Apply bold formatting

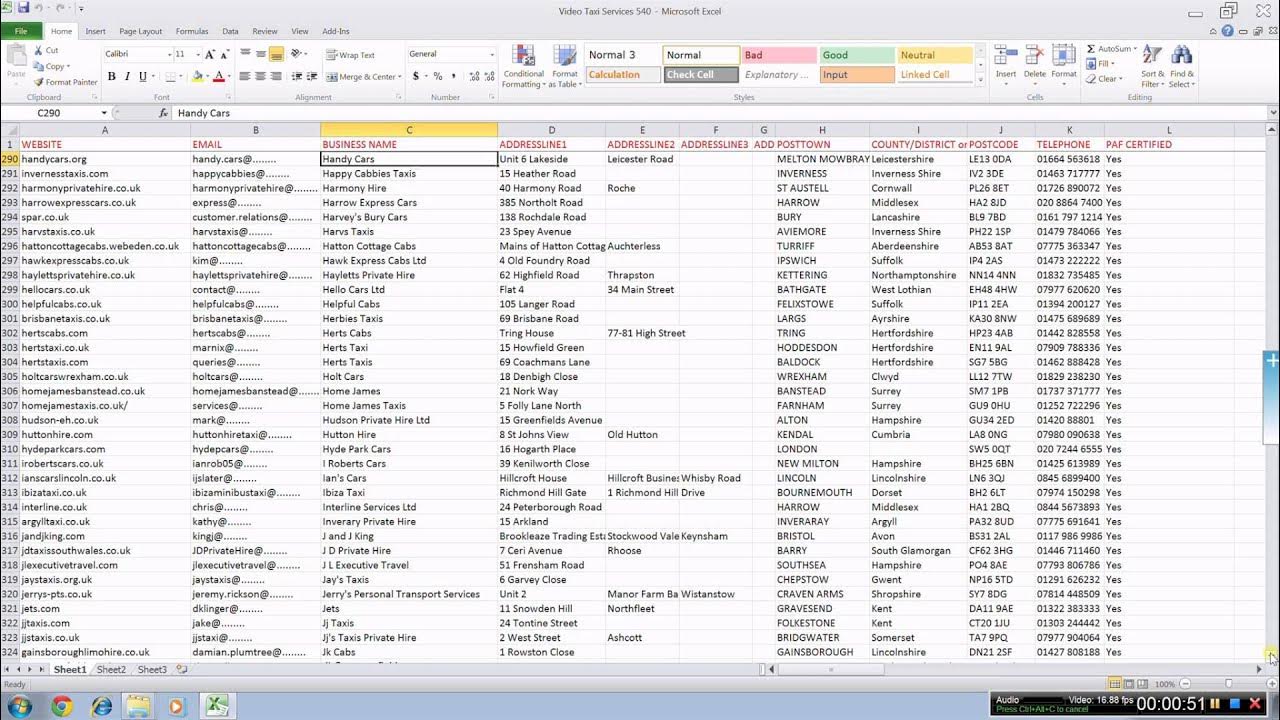click(111, 76)
